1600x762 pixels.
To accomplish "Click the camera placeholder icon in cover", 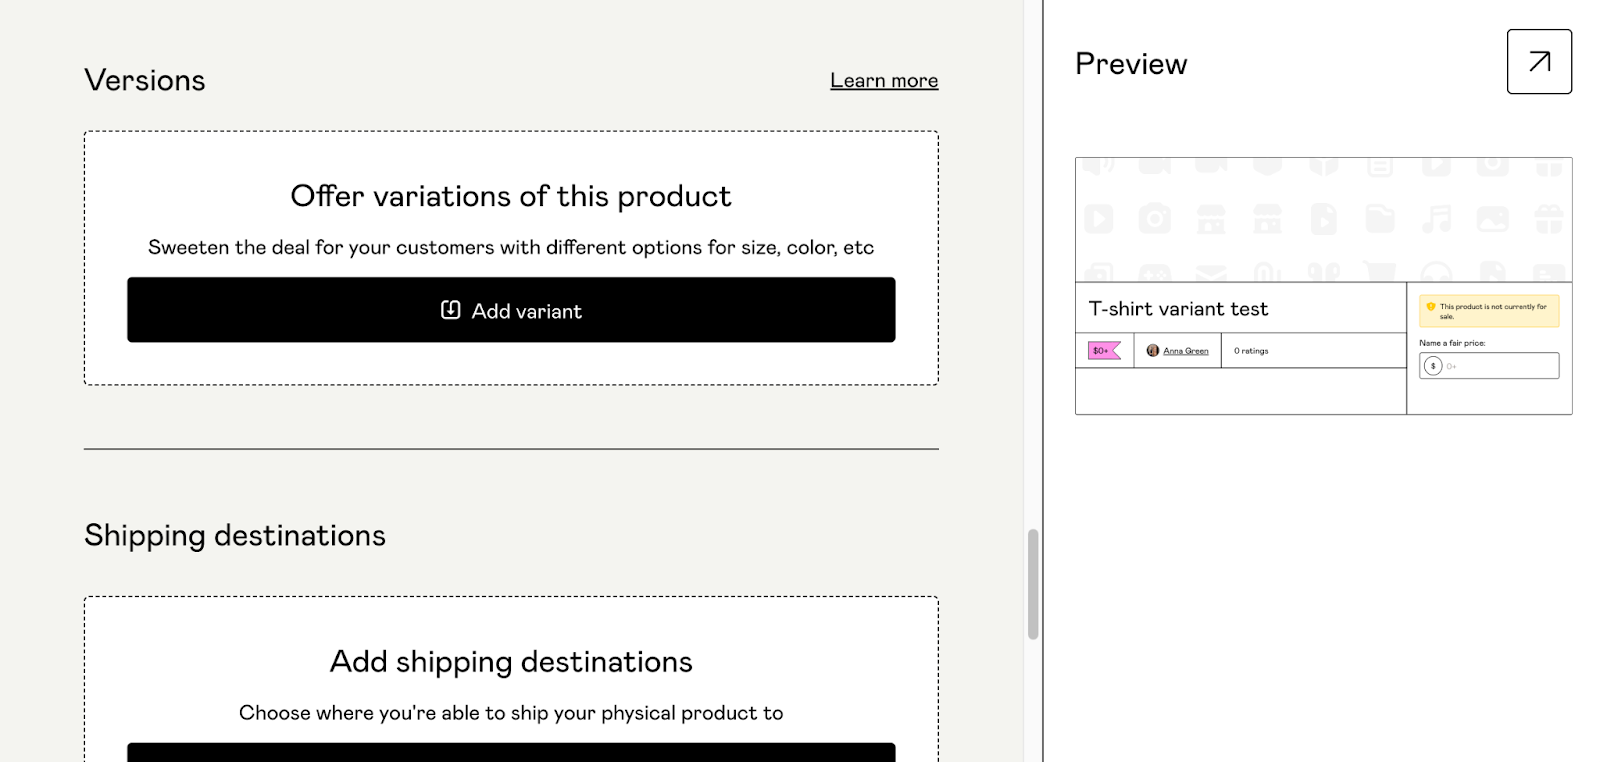I will coord(1155,219).
